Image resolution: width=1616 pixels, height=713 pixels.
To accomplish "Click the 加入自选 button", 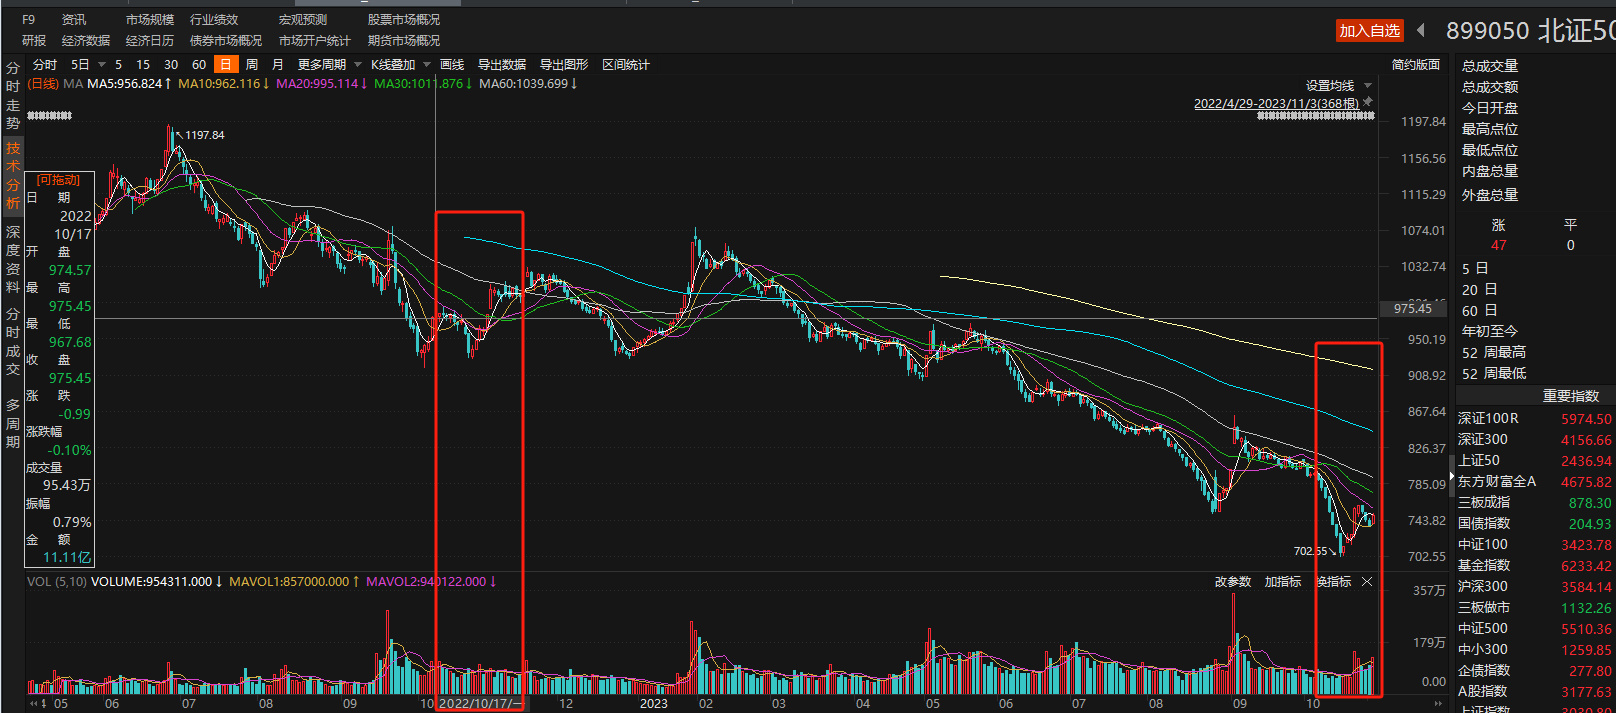I will [x=1369, y=31].
